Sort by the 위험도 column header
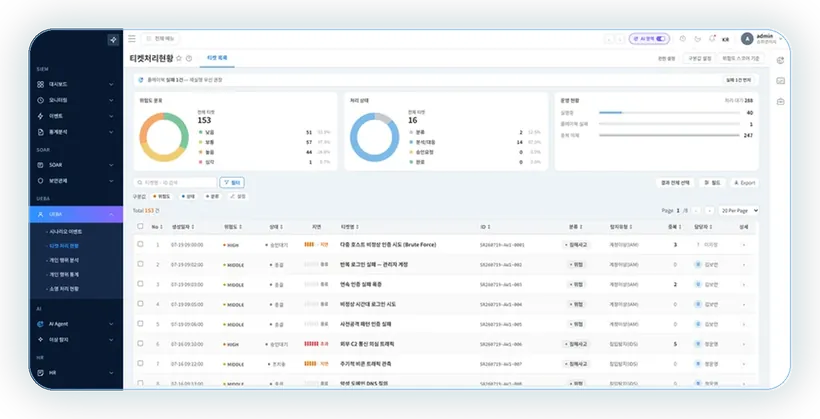The height and width of the screenshot is (419, 820). pos(233,227)
